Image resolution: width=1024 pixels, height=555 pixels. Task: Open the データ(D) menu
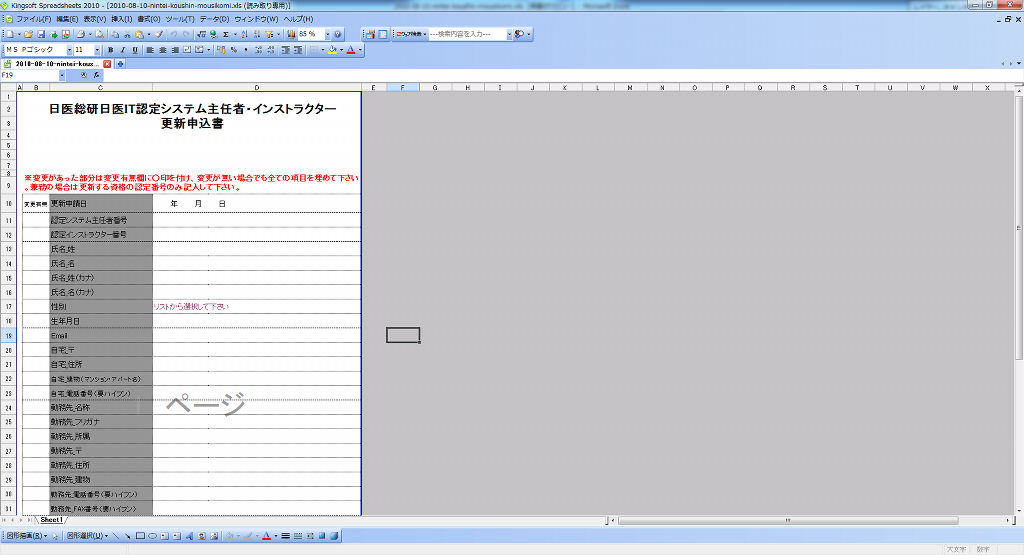click(x=214, y=19)
